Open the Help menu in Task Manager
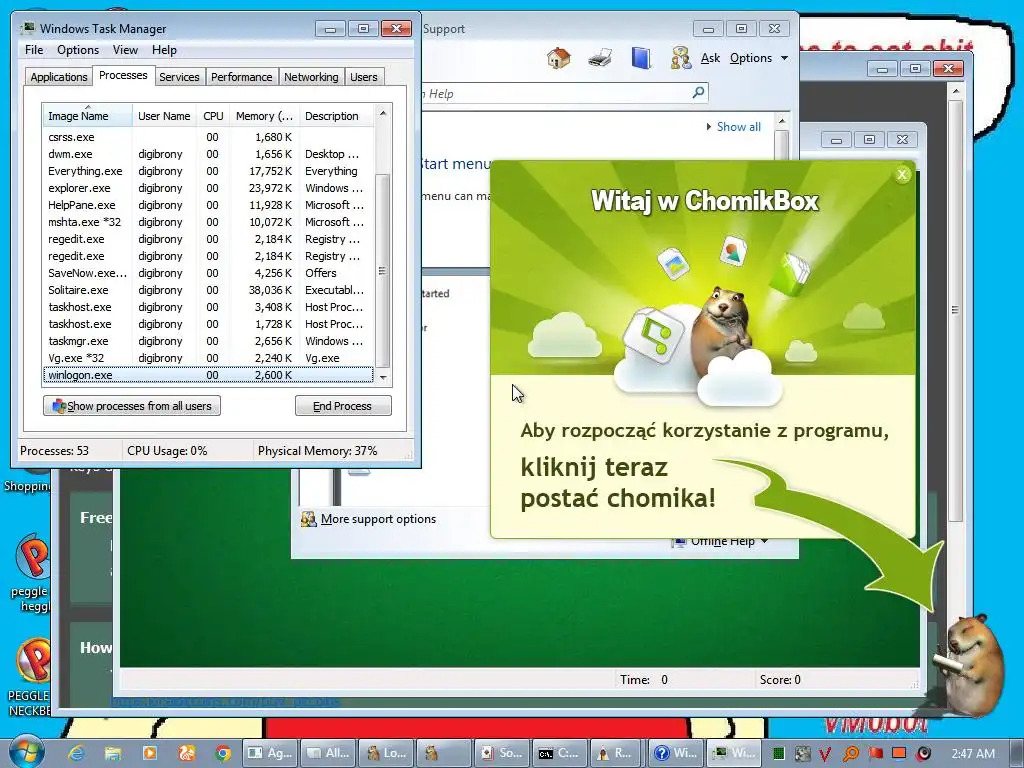 pos(164,50)
